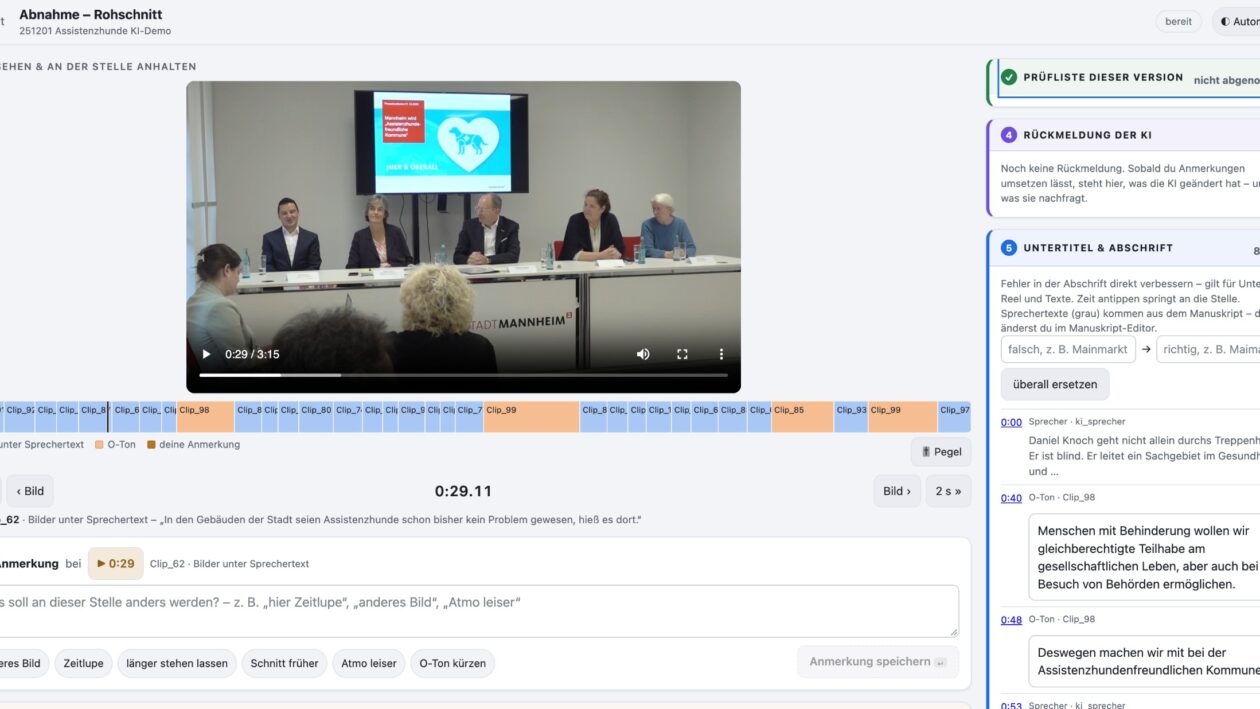This screenshot has width=1260, height=709.
Task: Click the green check icon next to Prüfliste
Action: (1009, 77)
